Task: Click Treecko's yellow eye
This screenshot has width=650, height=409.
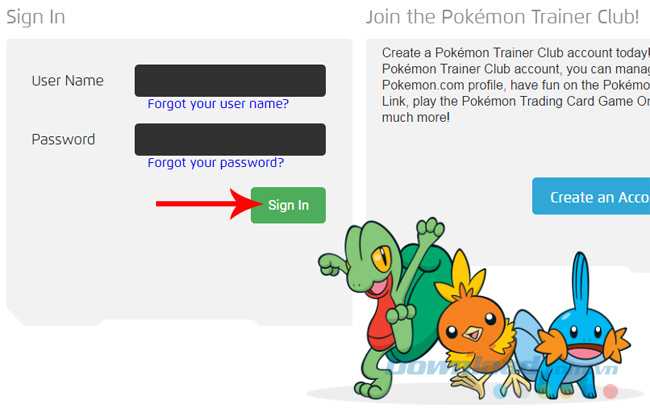Action: 381,258
